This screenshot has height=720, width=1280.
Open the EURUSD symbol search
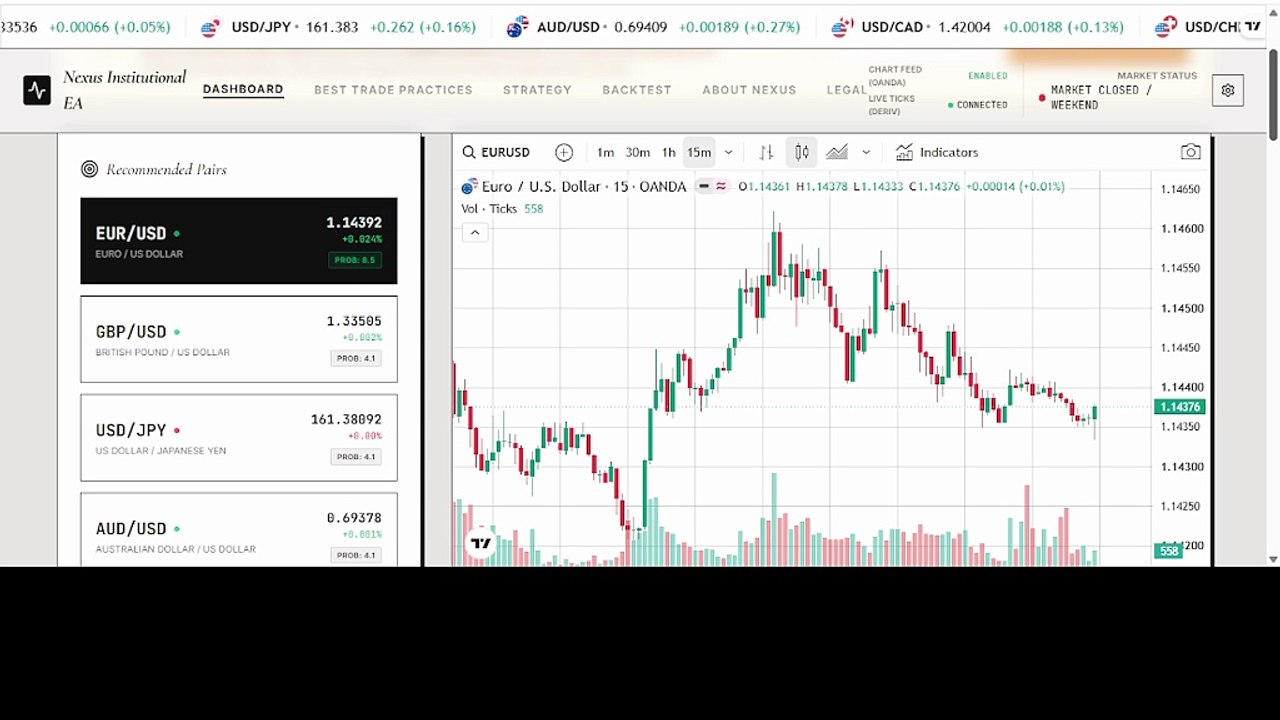(496, 152)
